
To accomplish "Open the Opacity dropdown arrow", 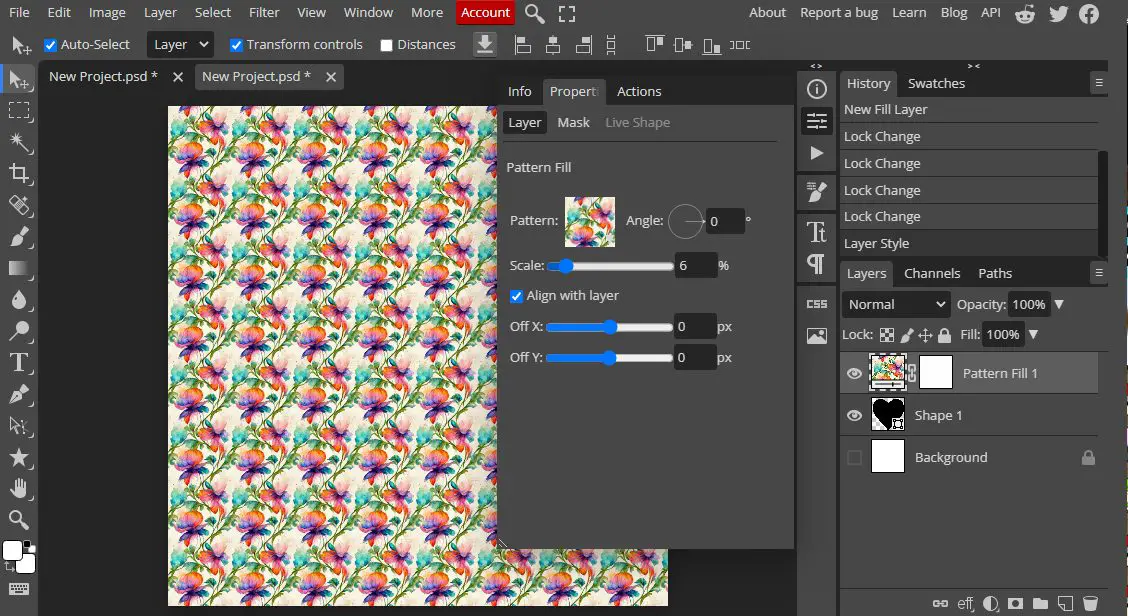I will [x=1058, y=304].
